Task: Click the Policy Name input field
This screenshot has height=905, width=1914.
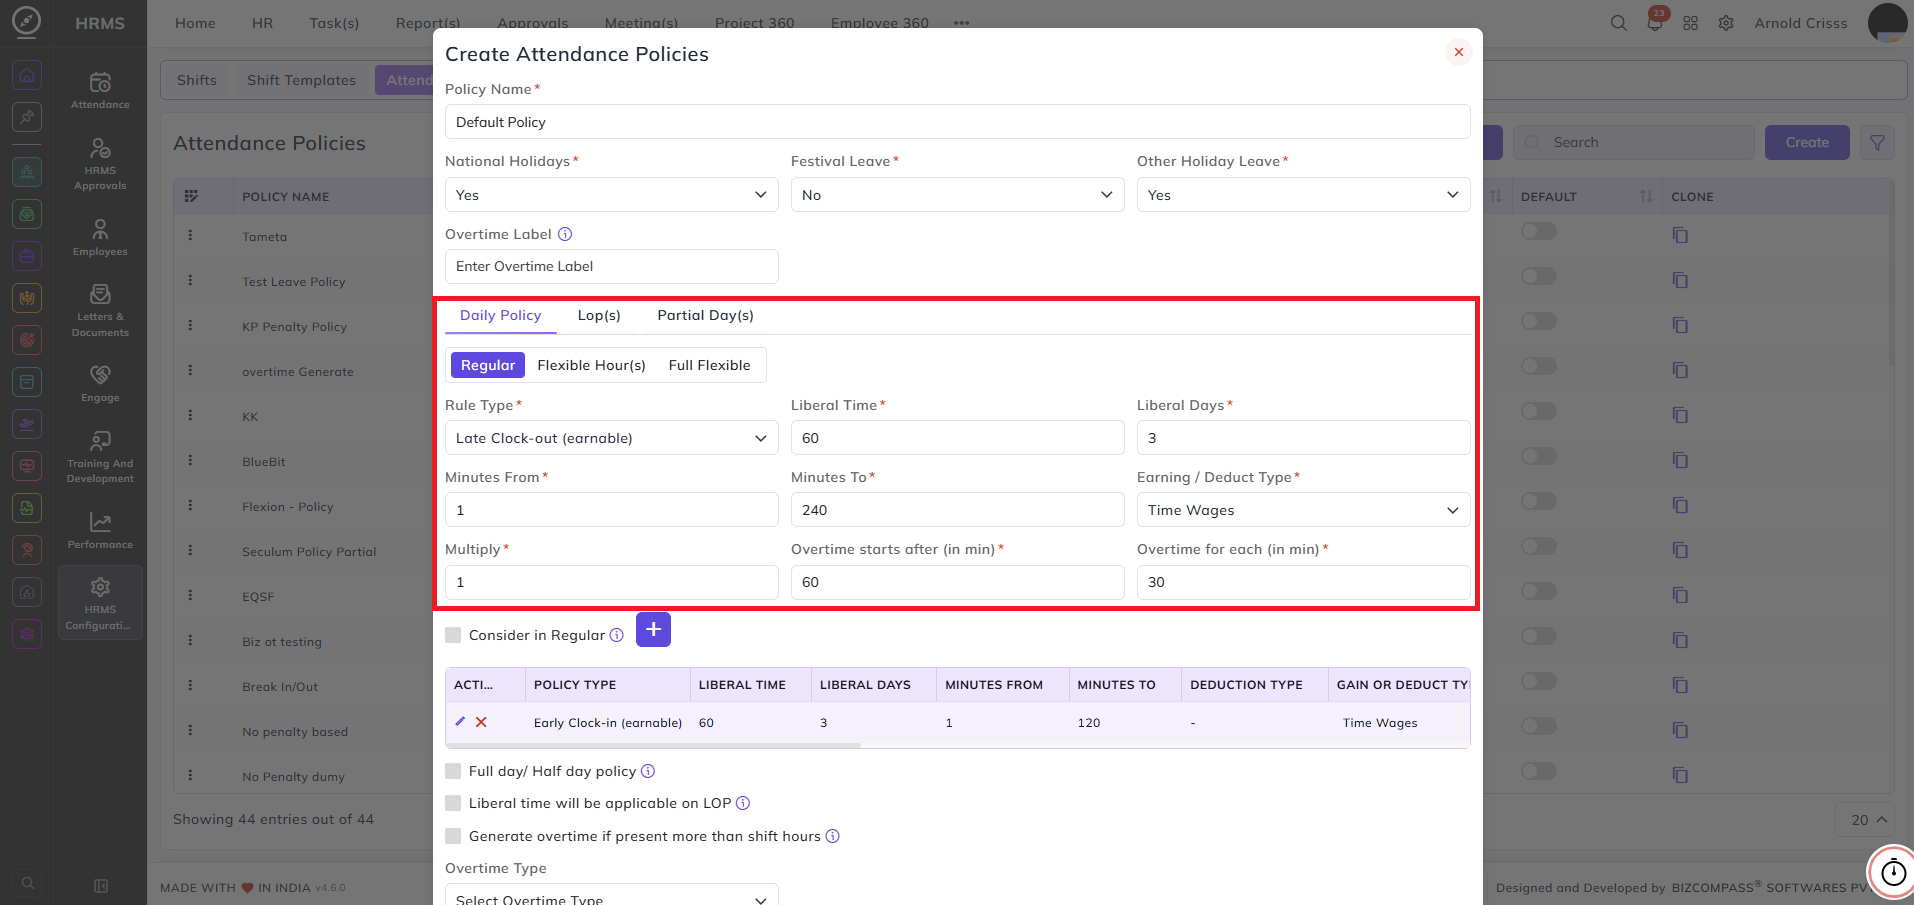Action: [958, 122]
